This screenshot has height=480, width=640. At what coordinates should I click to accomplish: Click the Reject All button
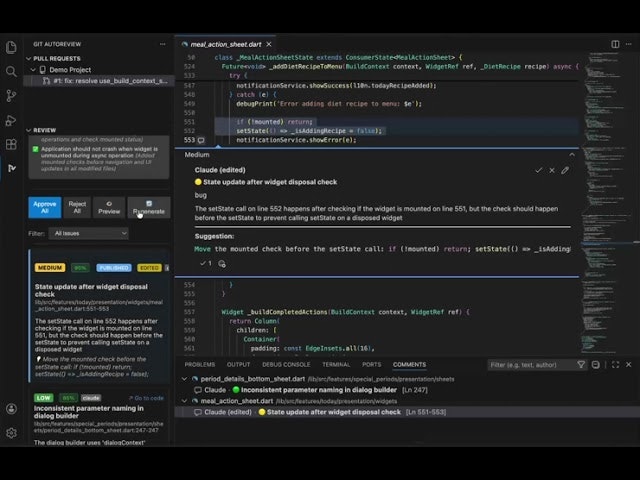tap(77, 207)
